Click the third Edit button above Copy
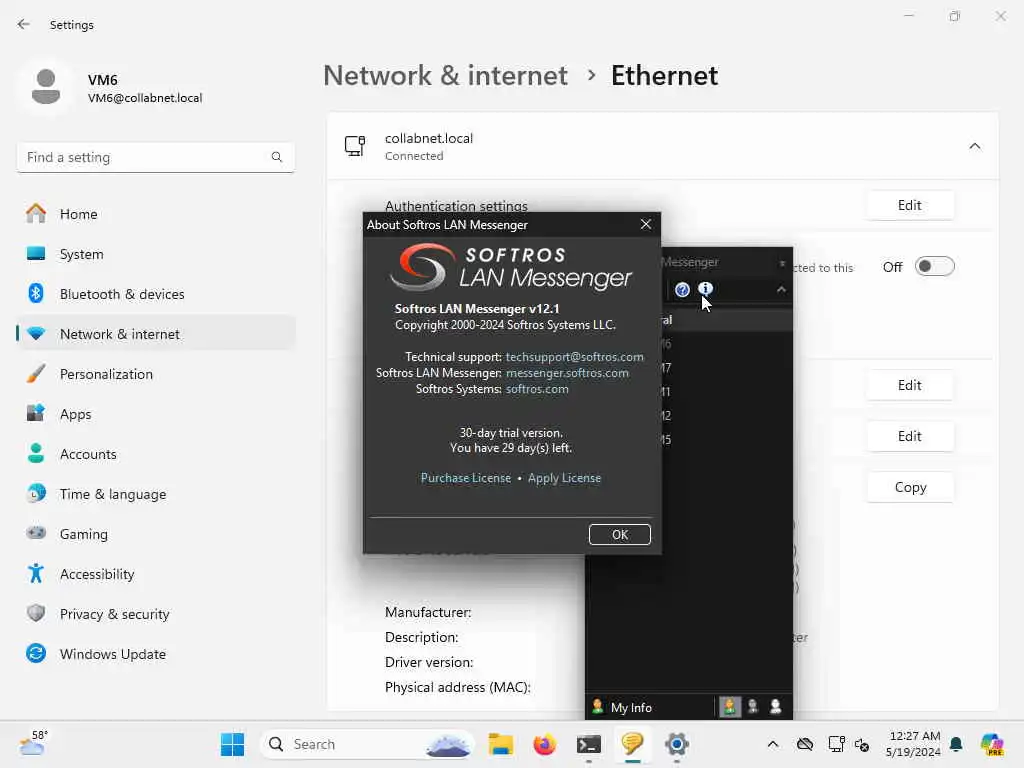The image size is (1024, 768). 910,436
